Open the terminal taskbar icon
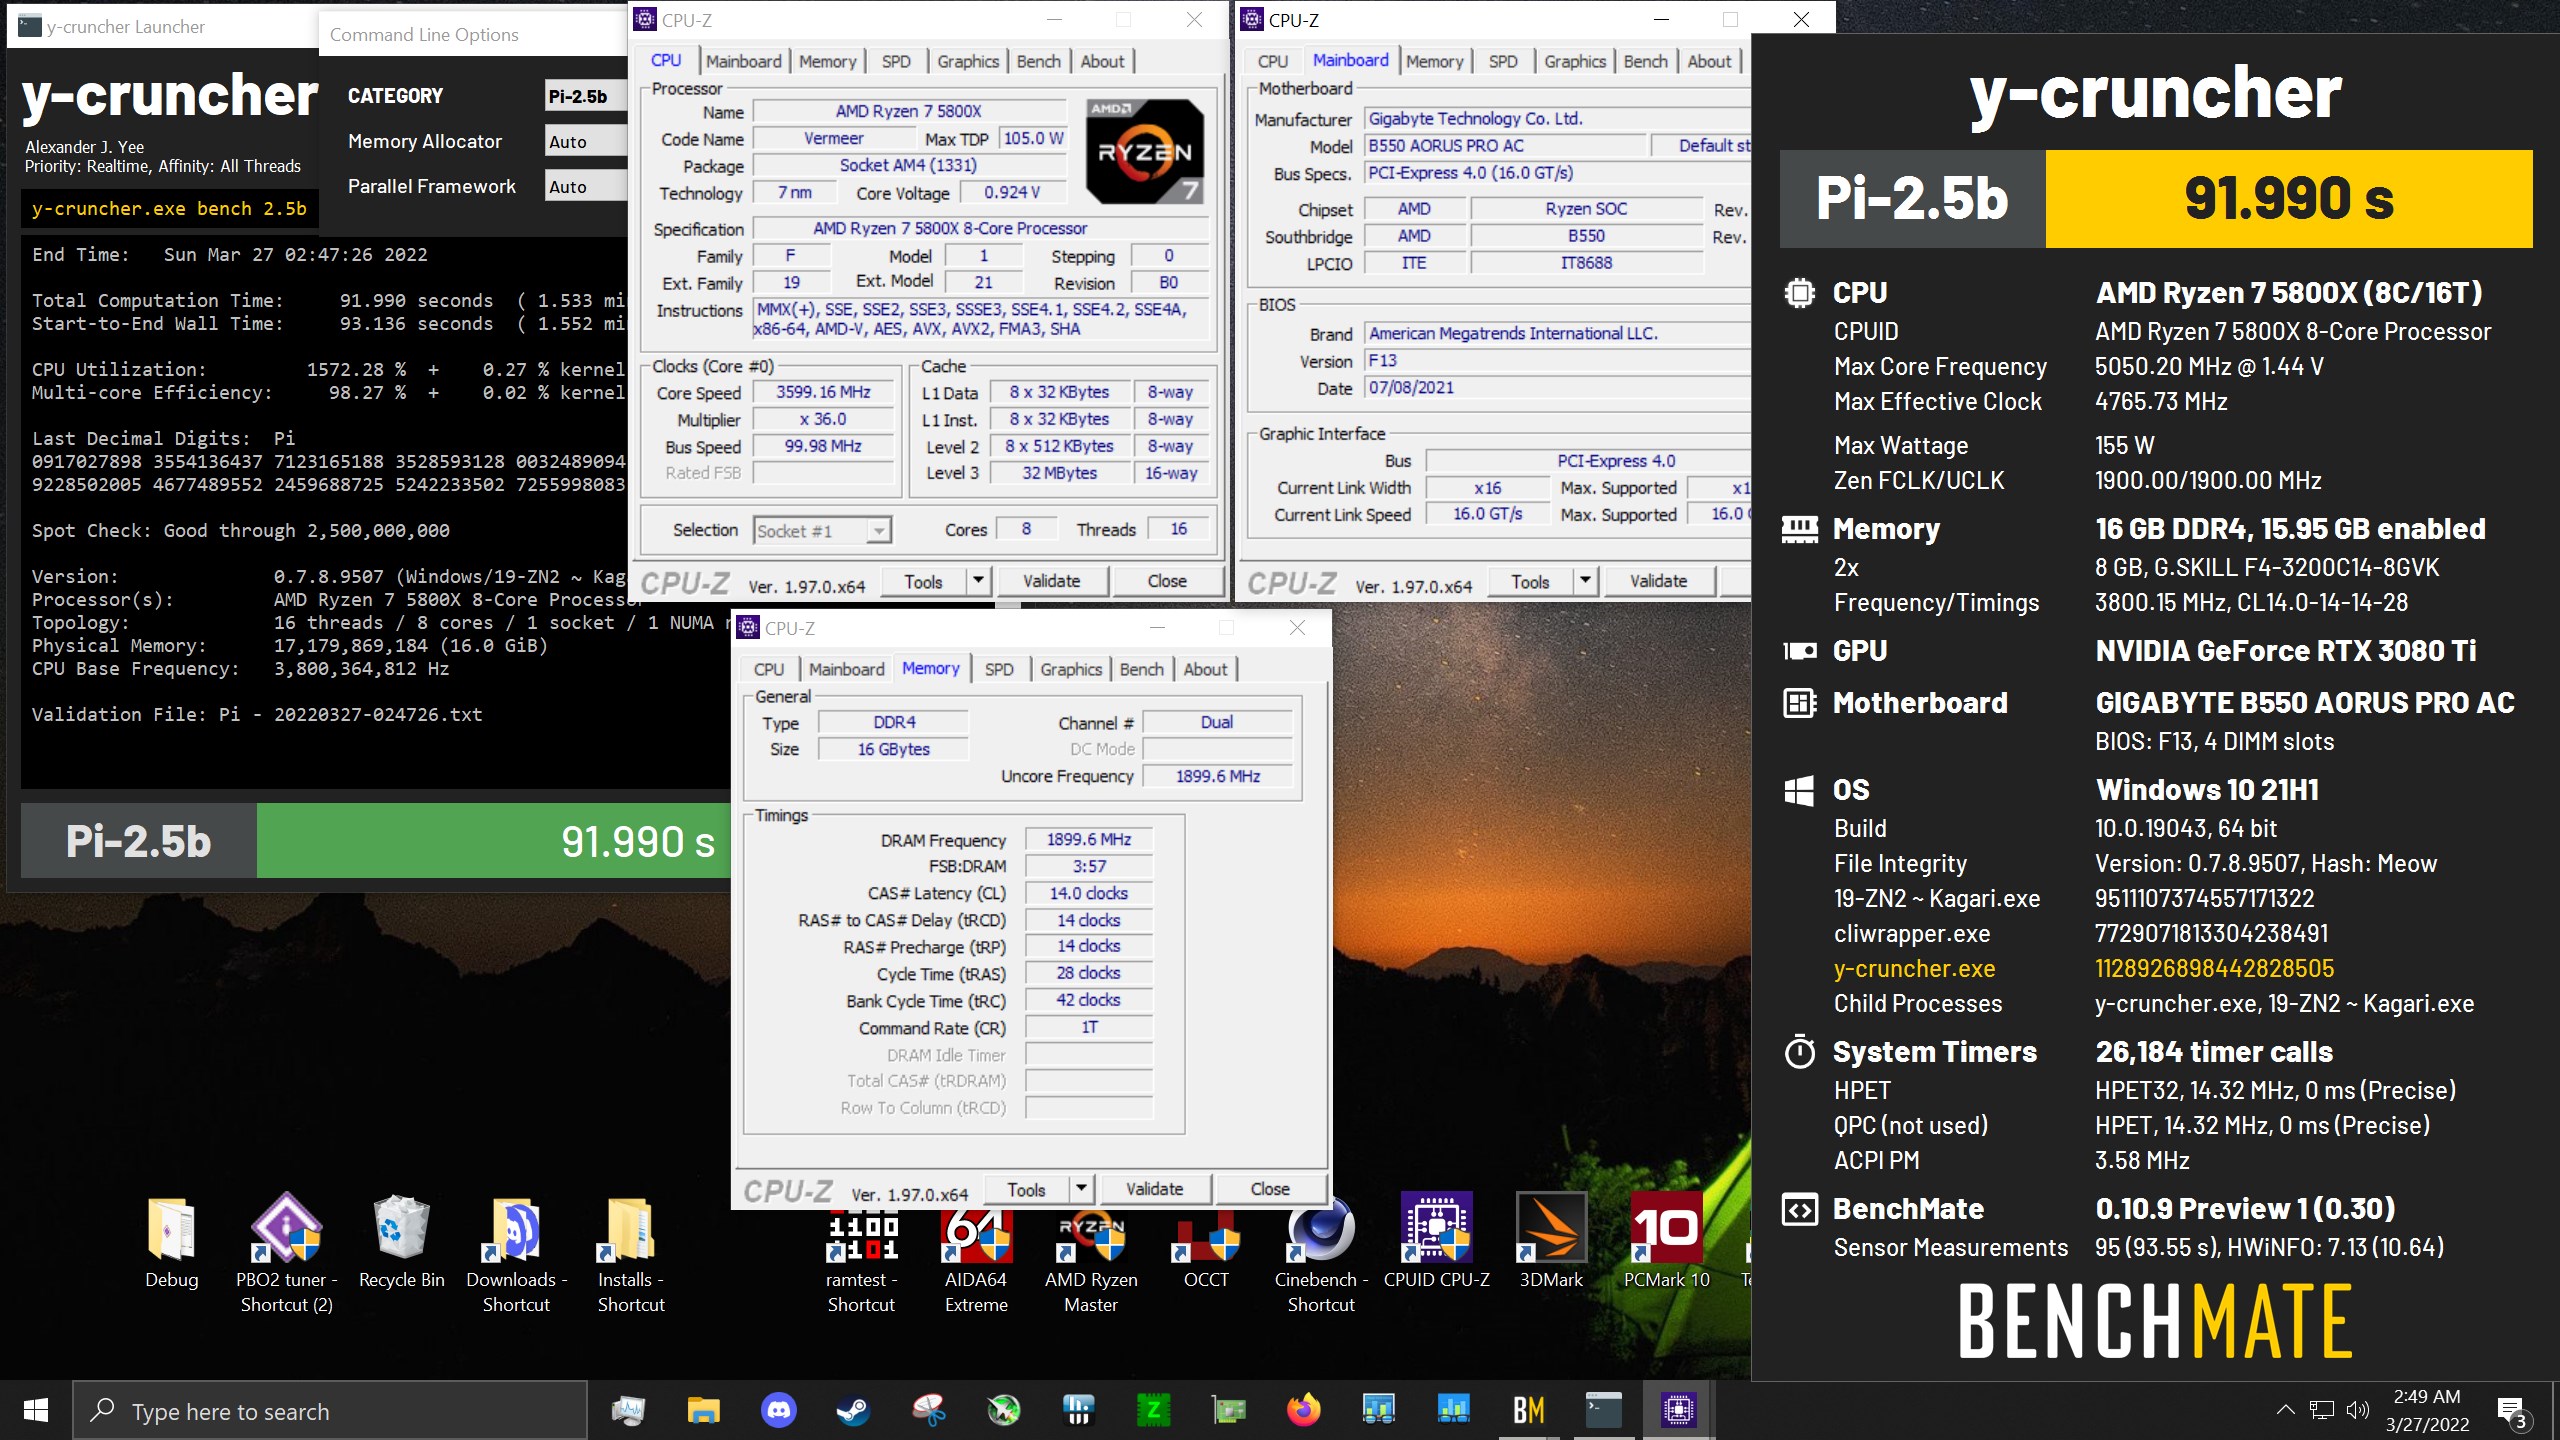2560x1440 pixels. click(1603, 1411)
